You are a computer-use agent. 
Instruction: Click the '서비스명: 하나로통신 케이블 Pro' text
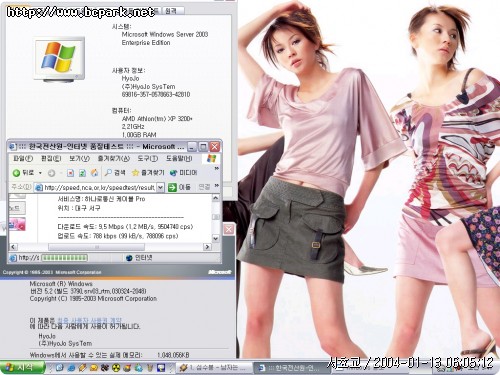pyautogui.click(x=101, y=199)
